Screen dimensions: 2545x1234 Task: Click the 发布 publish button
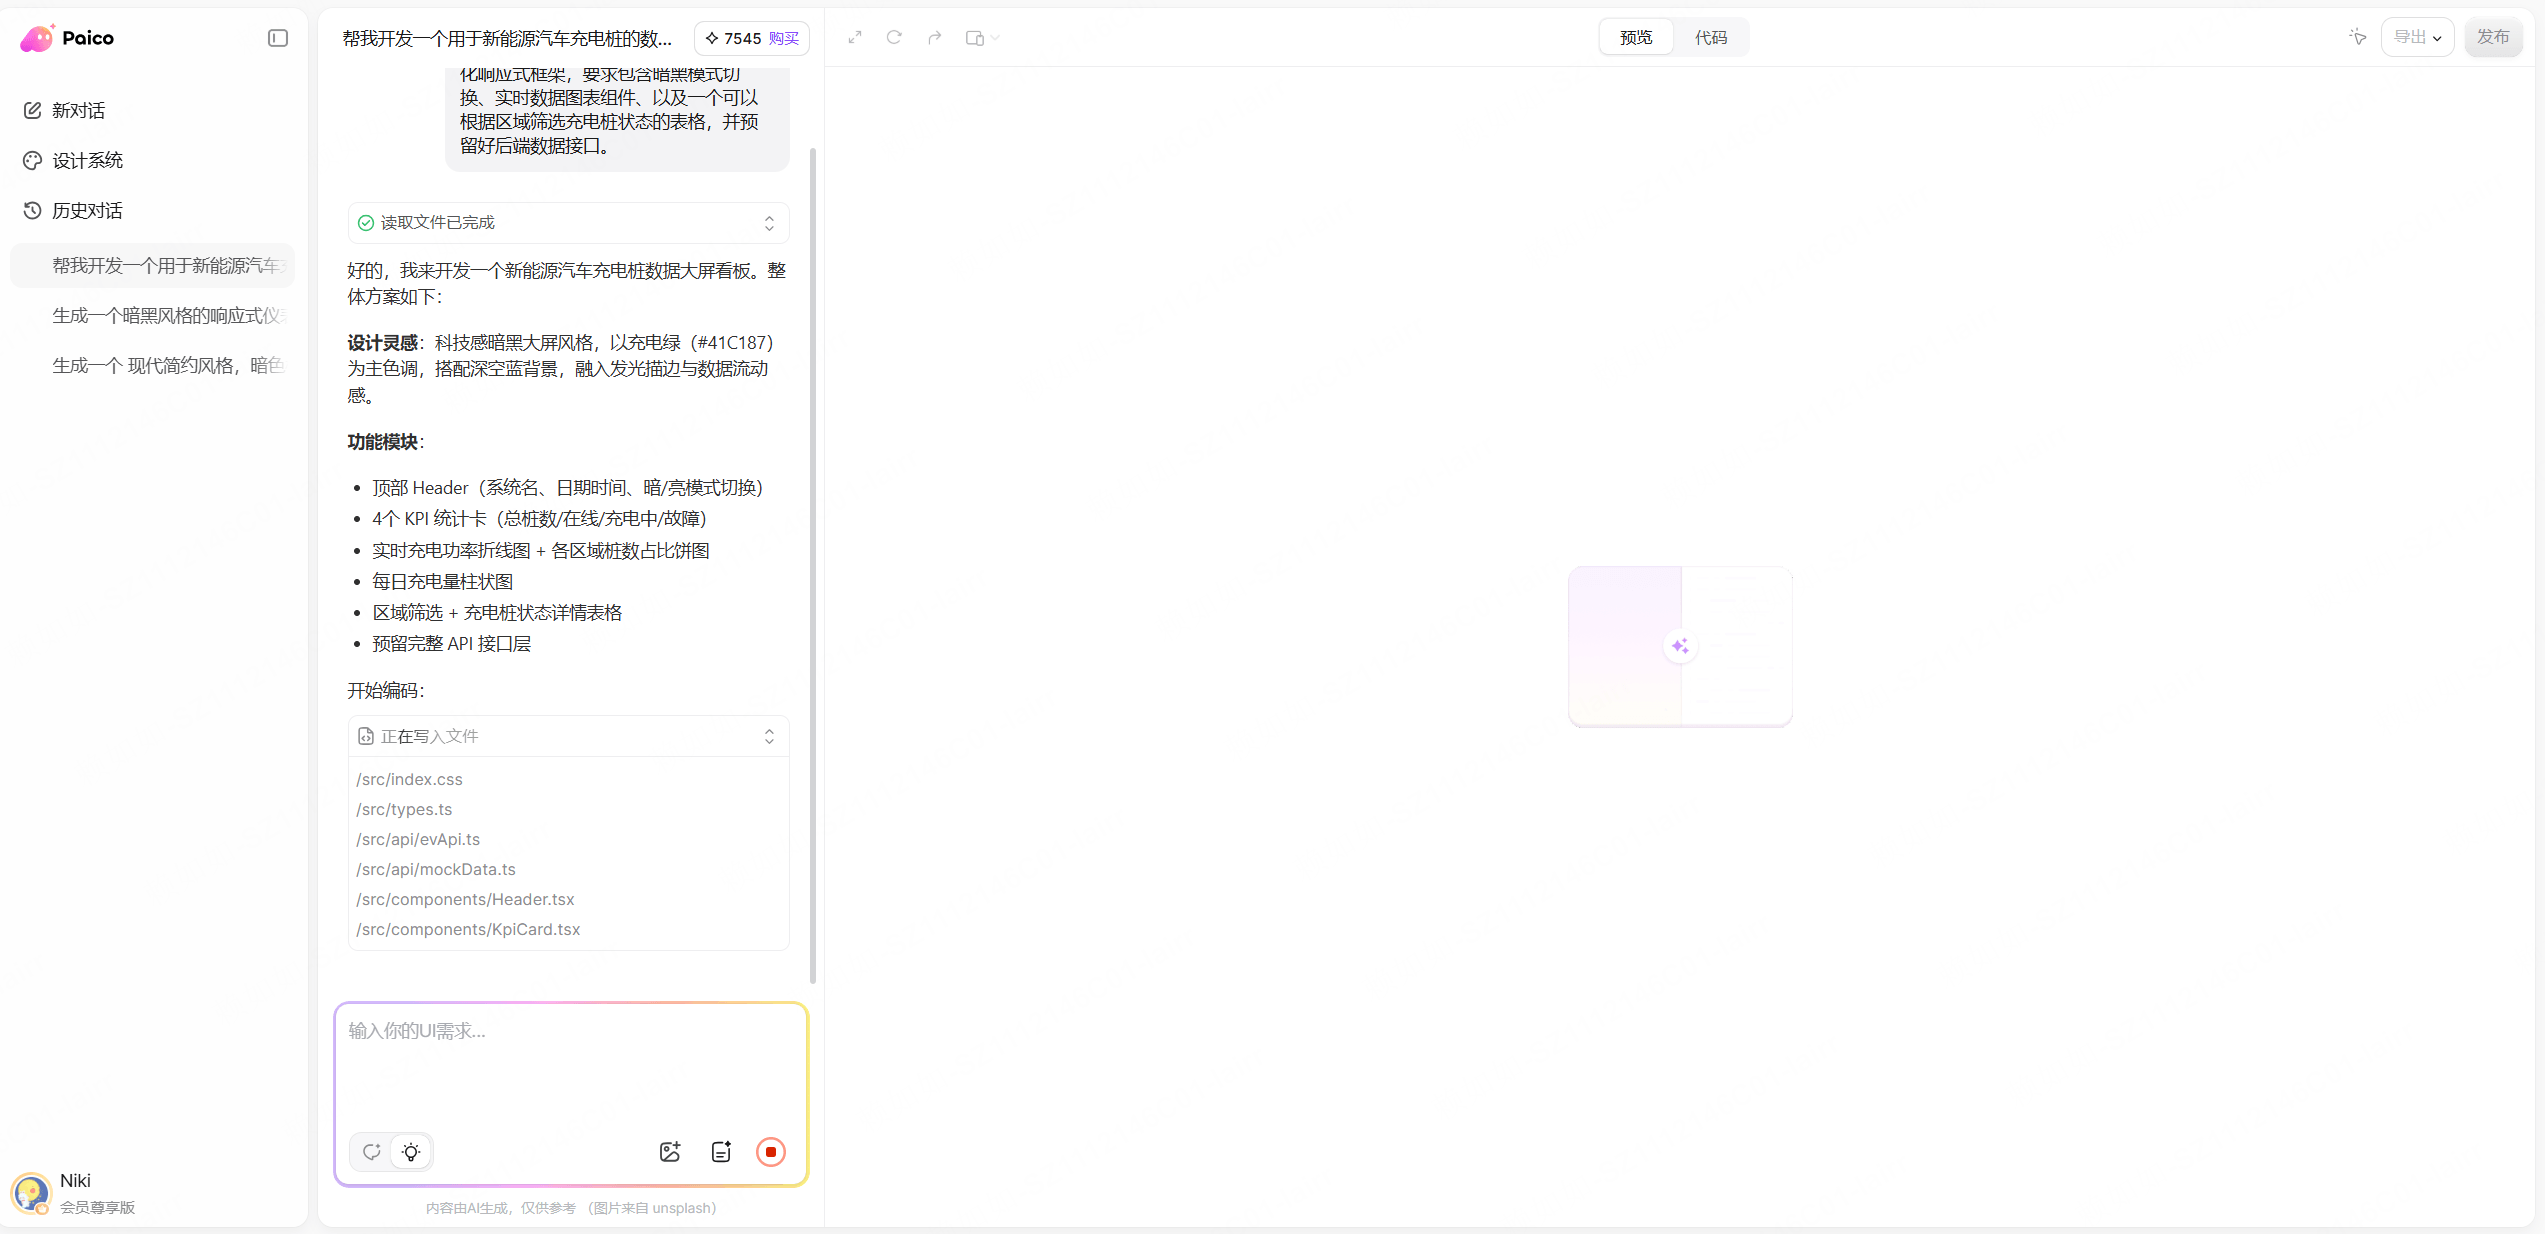point(2493,38)
